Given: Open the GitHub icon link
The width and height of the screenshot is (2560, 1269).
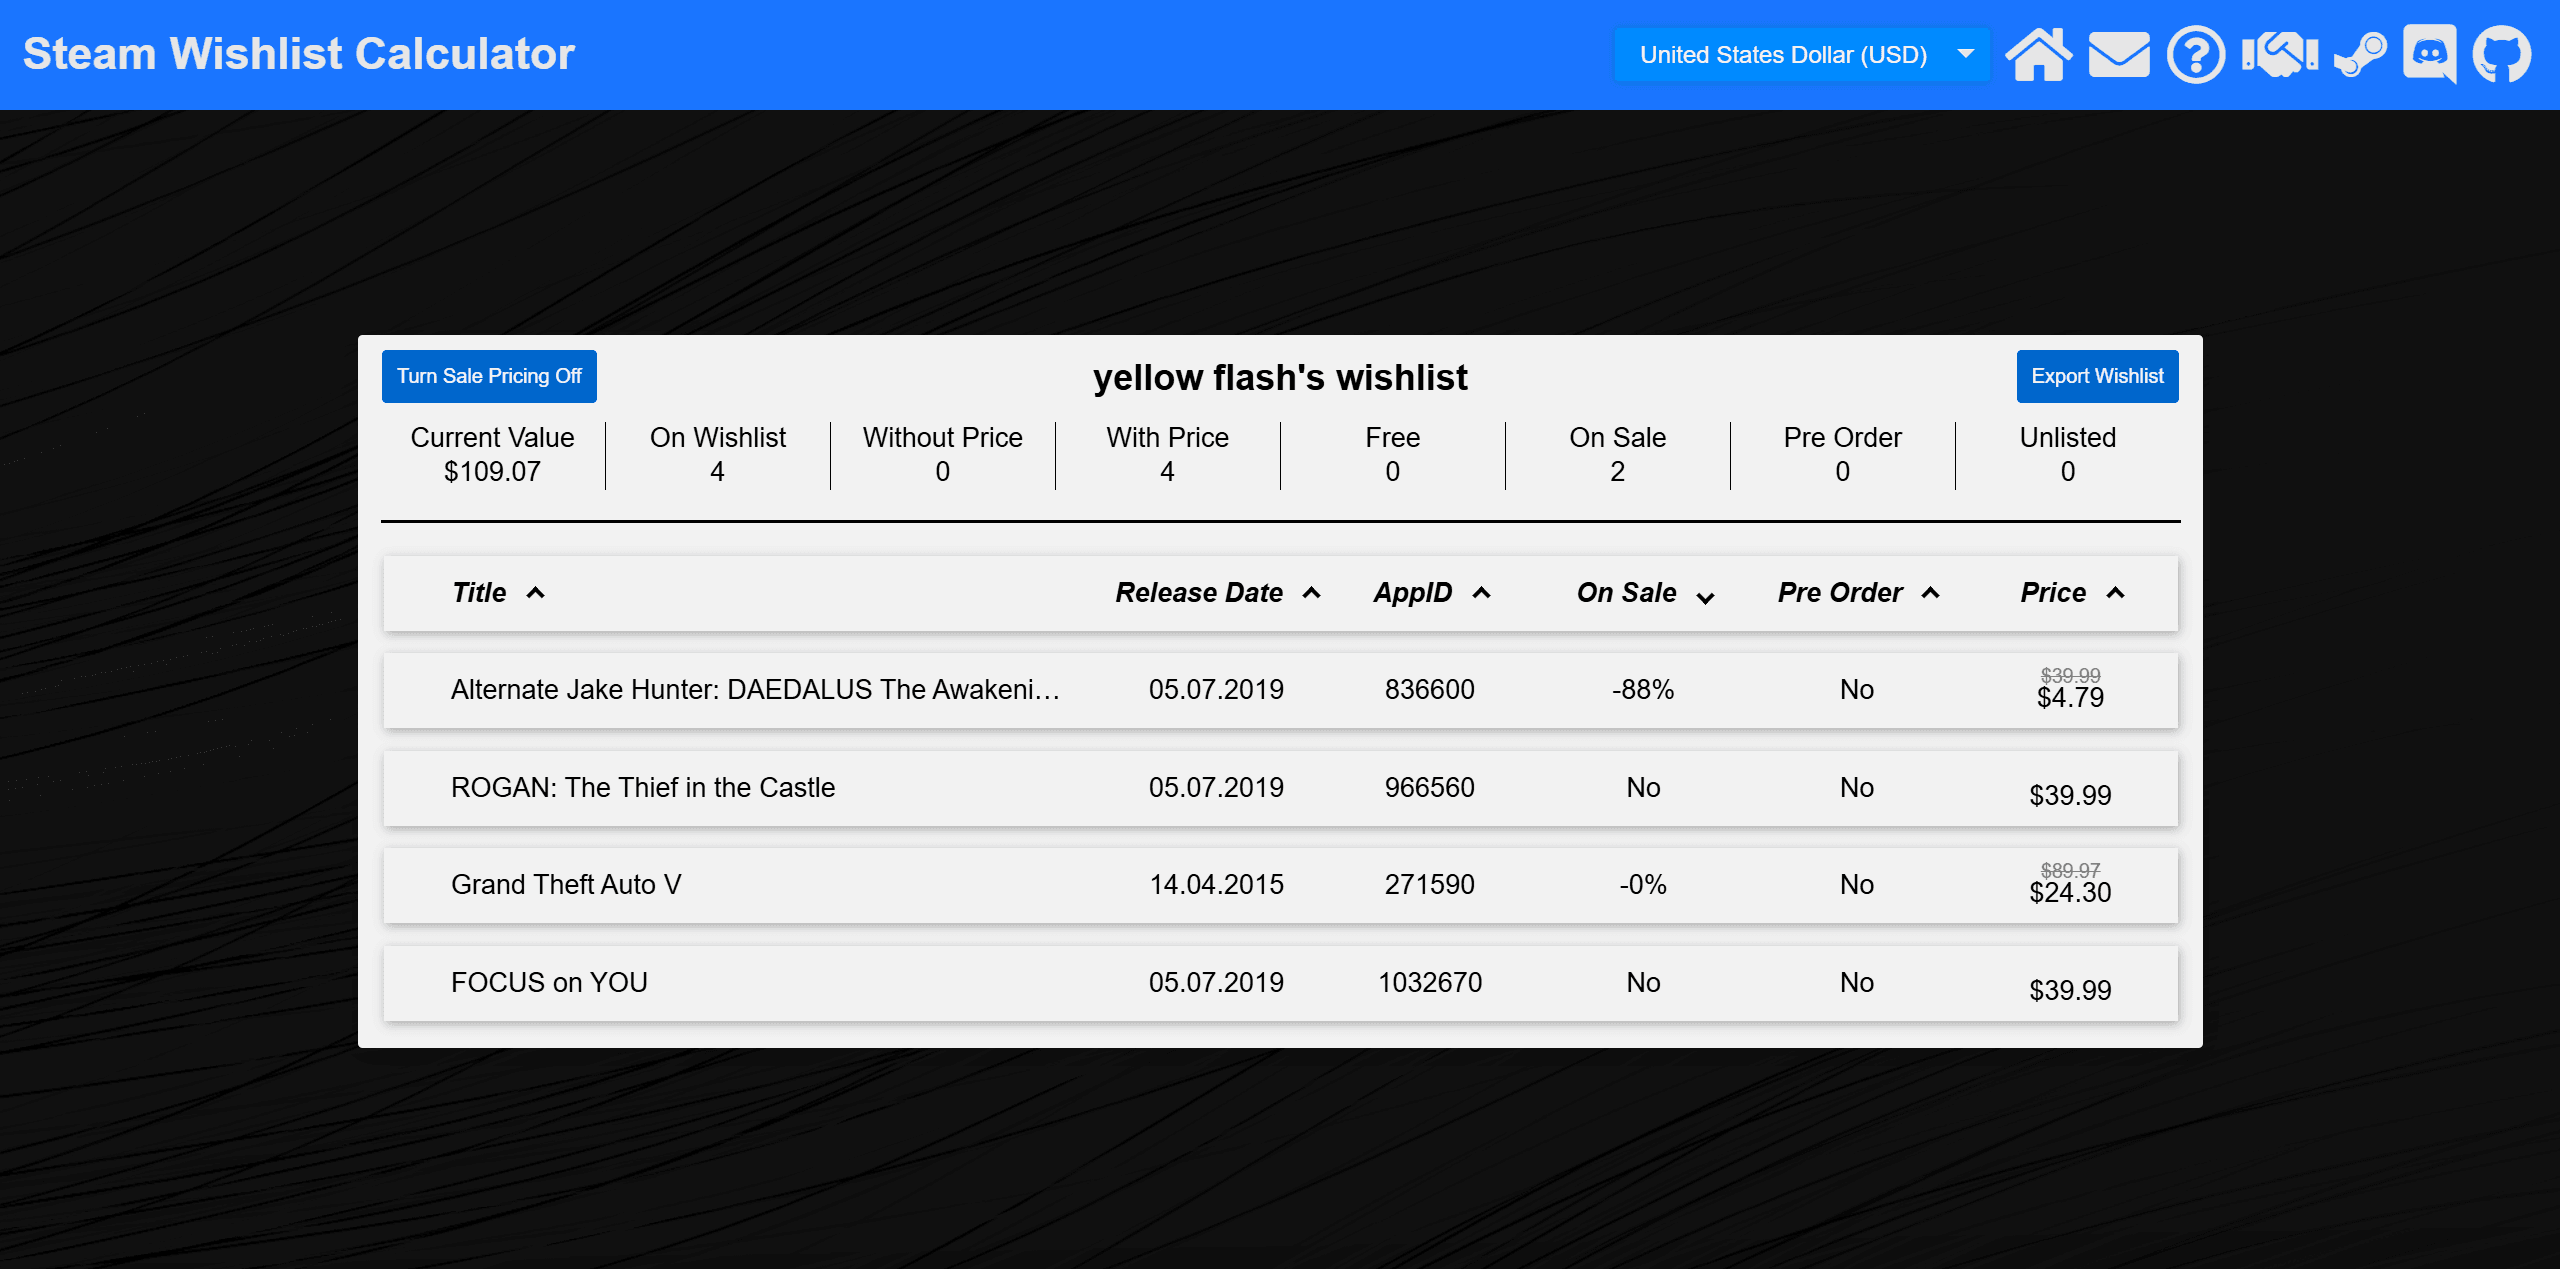Looking at the screenshot, I should click(x=2502, y=54).
